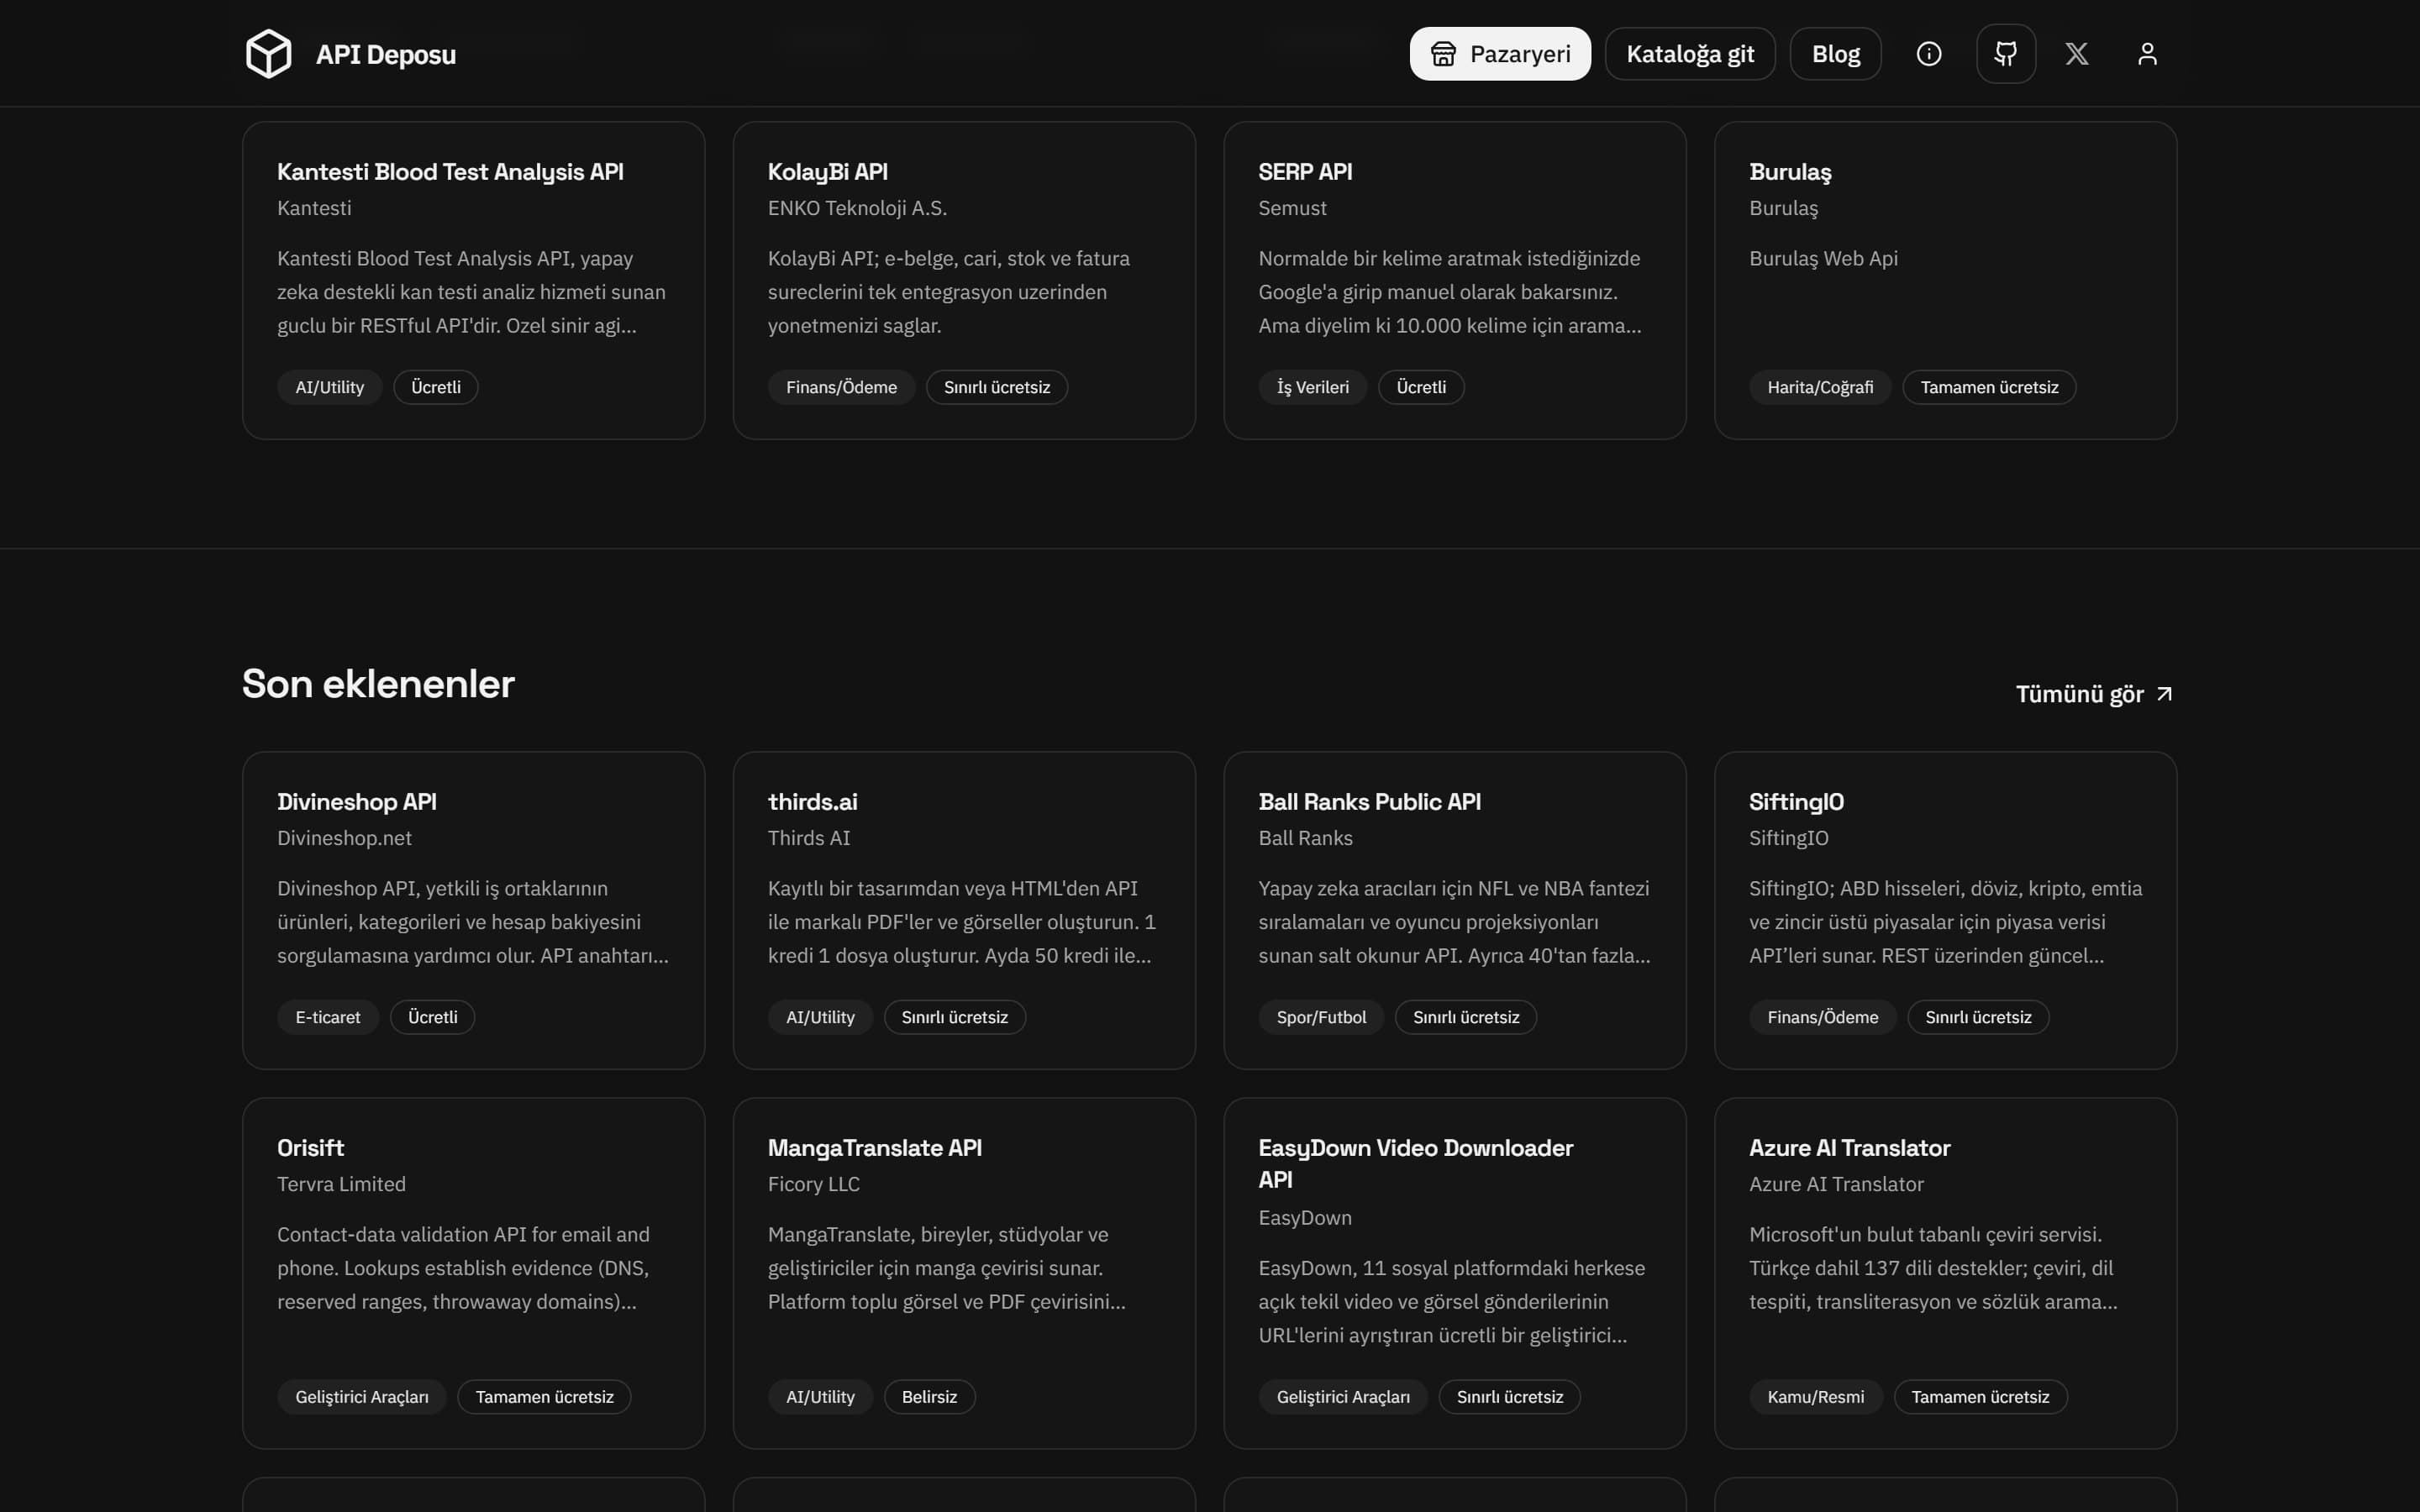Click the API Deposu site title

[386, 54]
